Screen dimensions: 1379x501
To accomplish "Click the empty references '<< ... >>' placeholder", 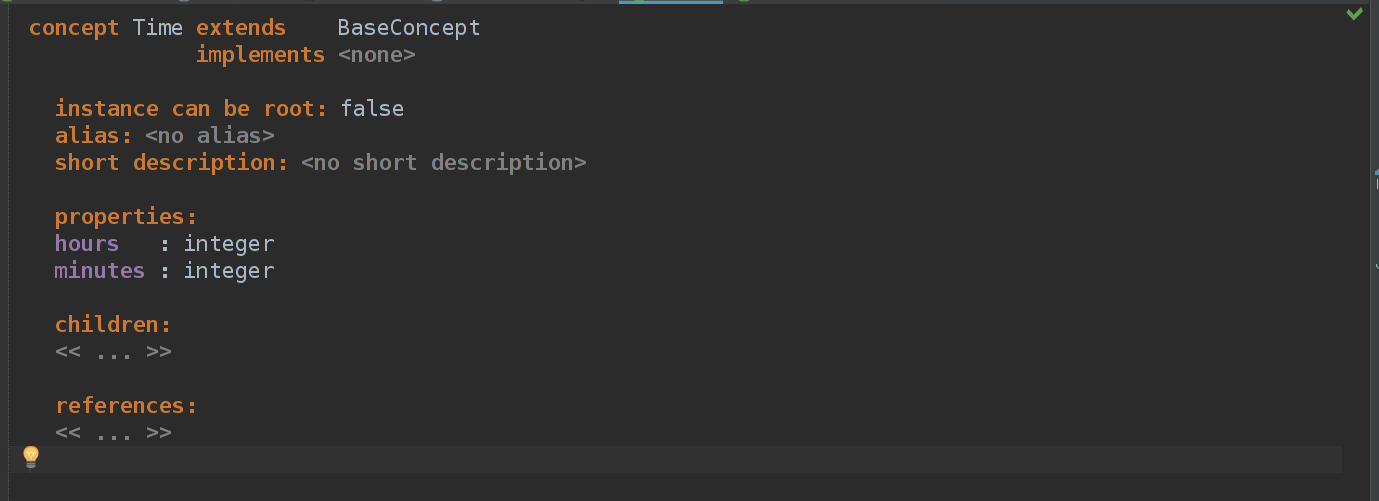I will click(x=113, y=433).
